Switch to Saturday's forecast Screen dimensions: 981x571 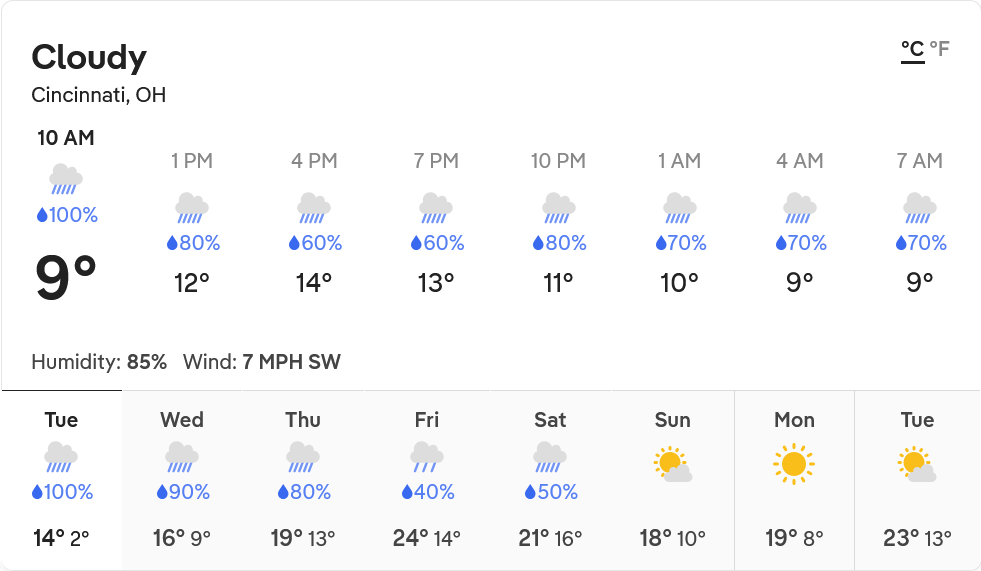coord(550,480)
